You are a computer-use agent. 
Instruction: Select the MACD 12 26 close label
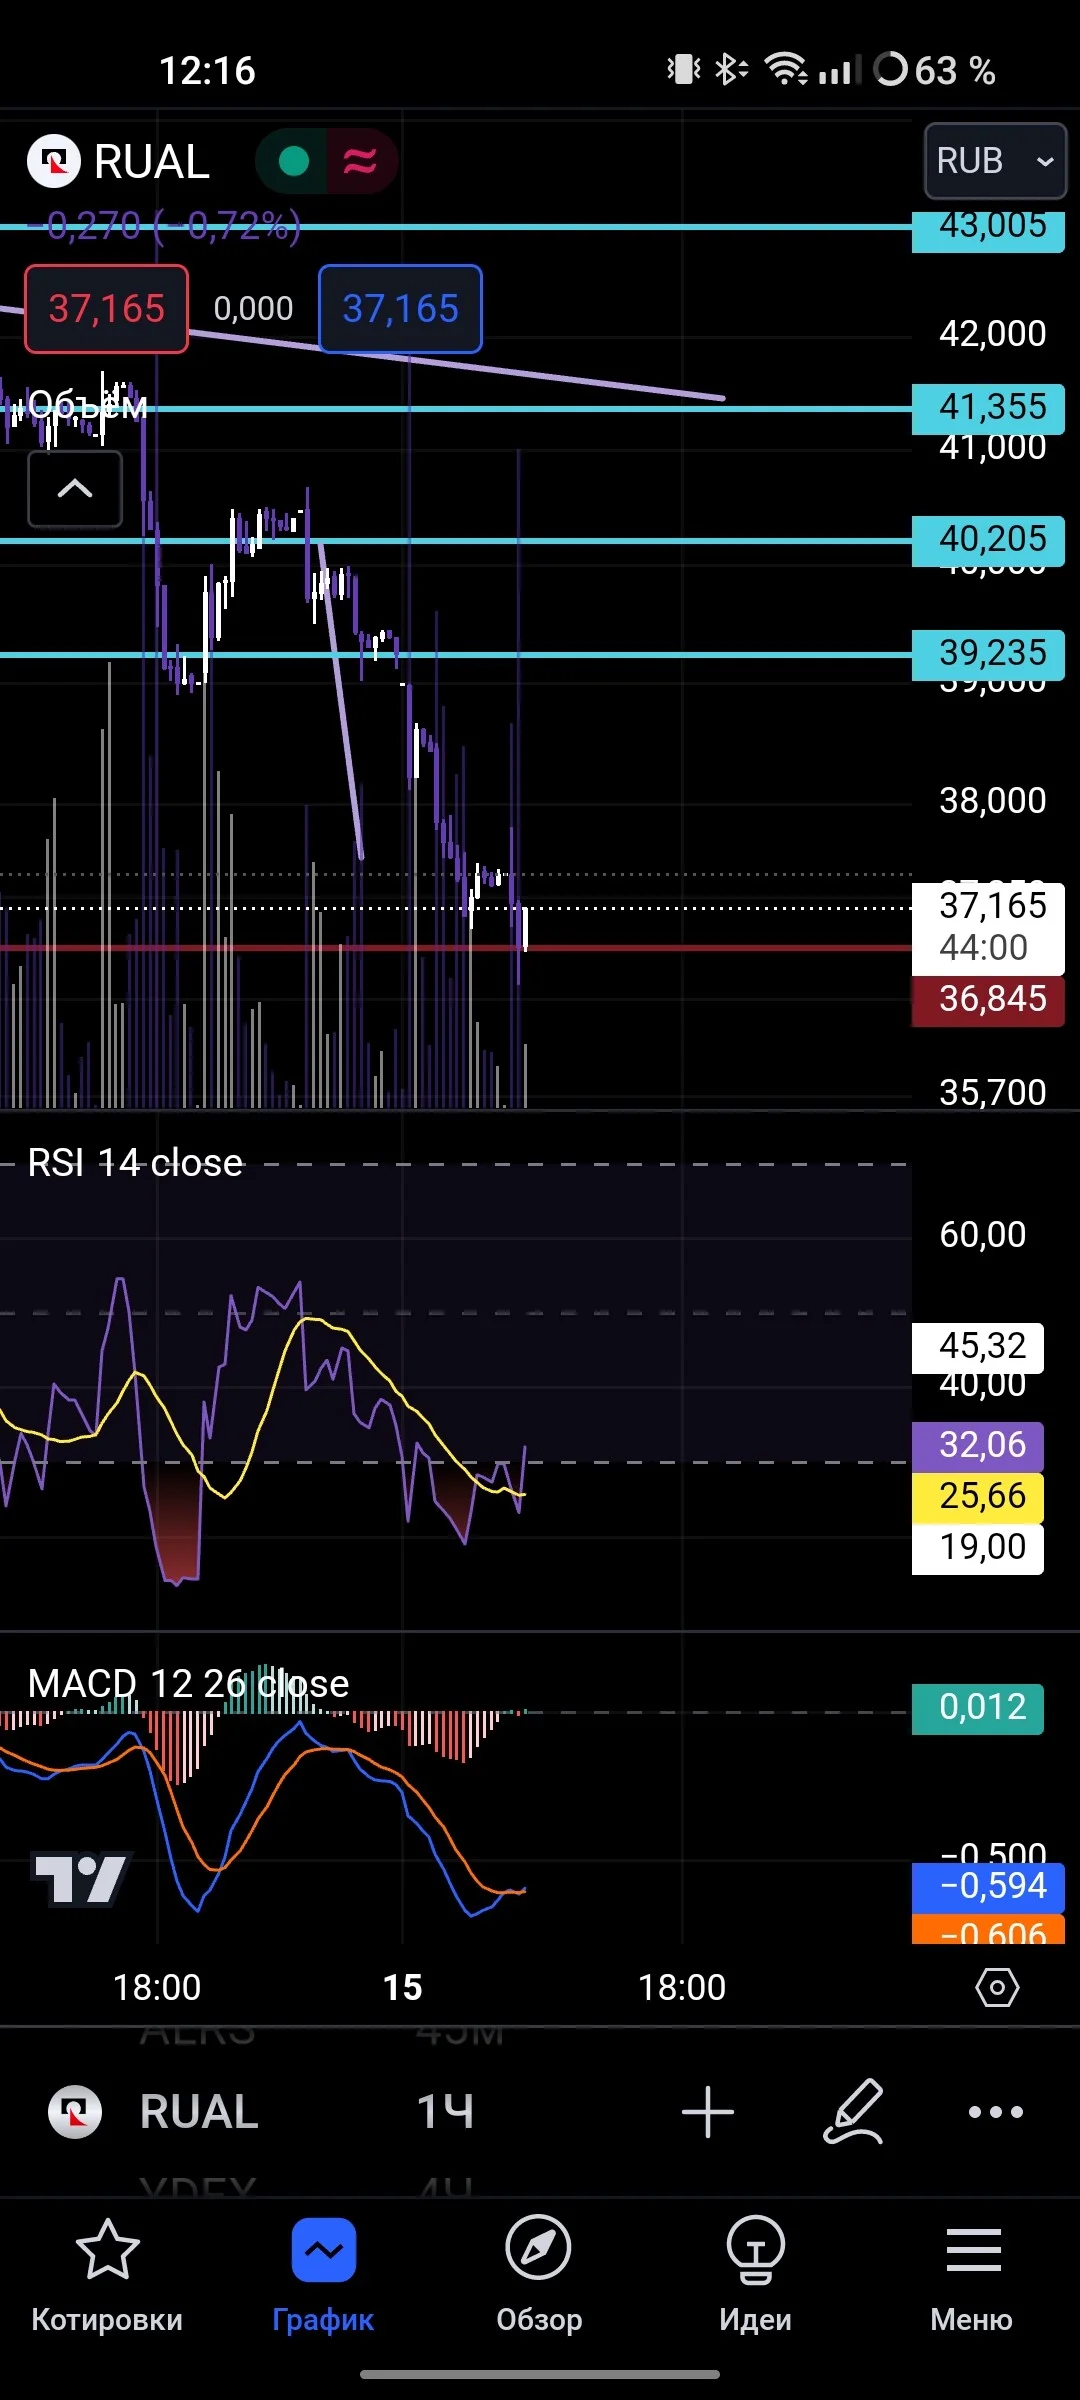188,1684
